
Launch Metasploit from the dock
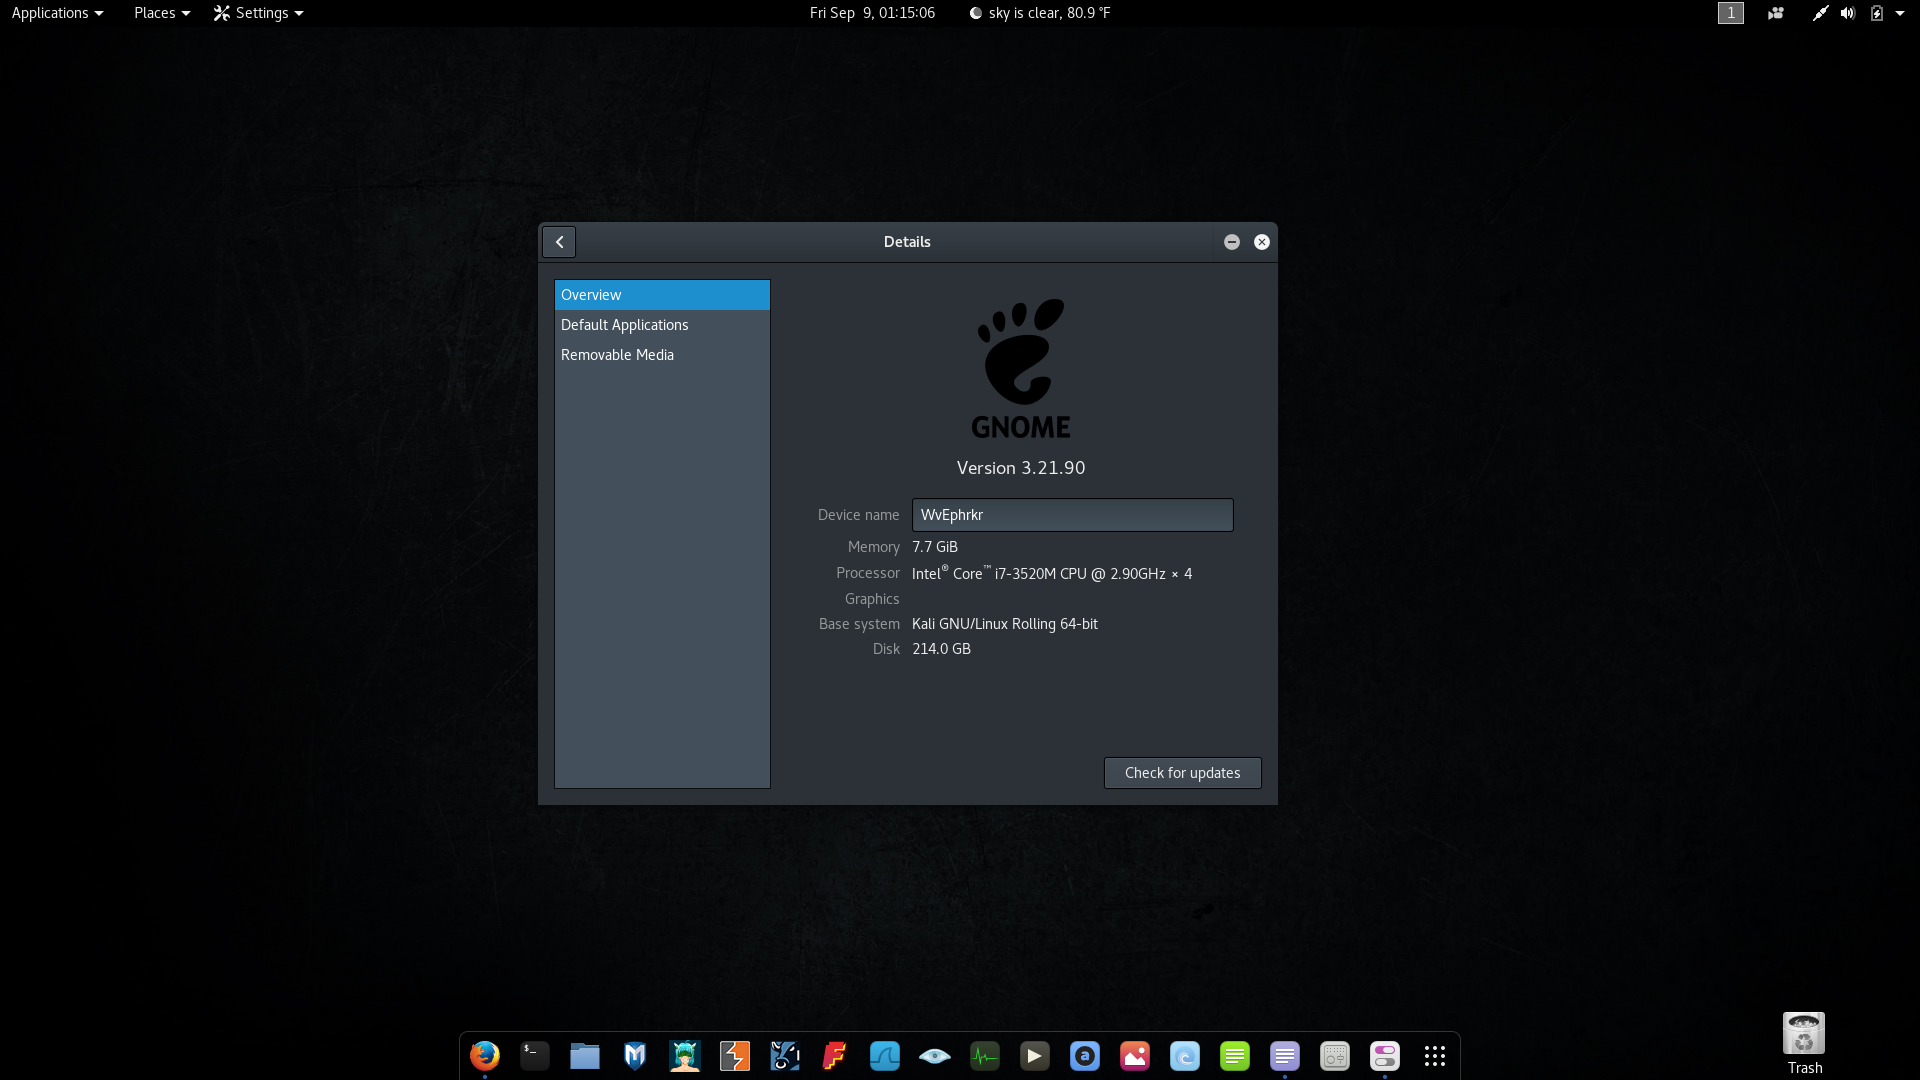pyautogui.click(x=635, y=1056)
